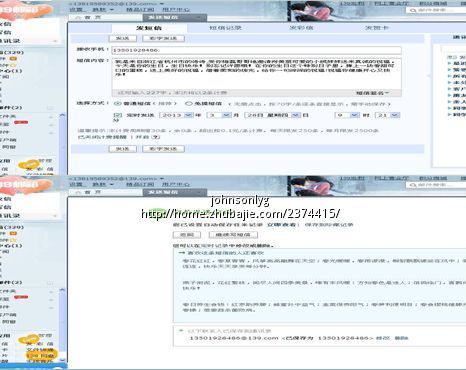Toggle the 定时发送 scheduled send checkbox
Image resolution: width=466 pixels, height=370 pixels.
(118, 115)
